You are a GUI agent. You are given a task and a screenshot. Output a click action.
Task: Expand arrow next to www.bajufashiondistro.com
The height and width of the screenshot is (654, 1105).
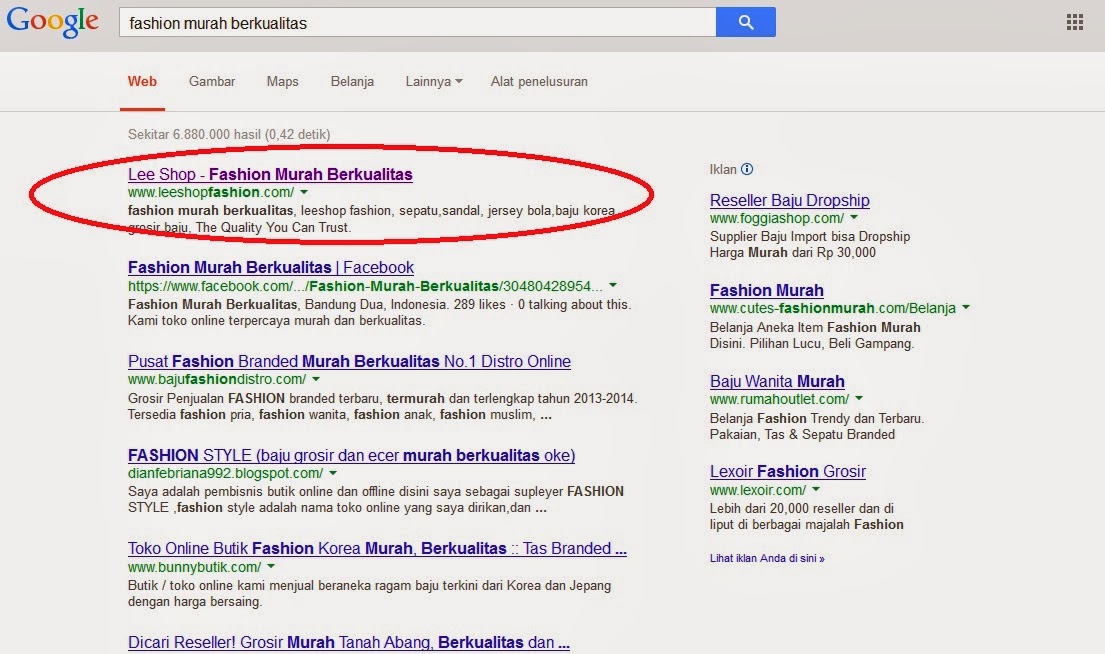pos(316,379)
